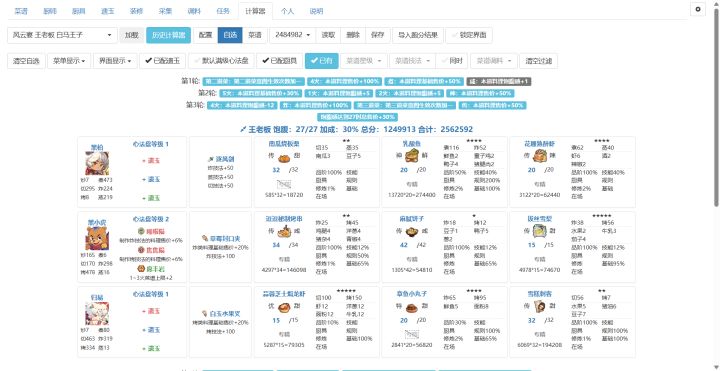Click the sold-out stamp under 章鱼小丸子

[x=412, y=335]
